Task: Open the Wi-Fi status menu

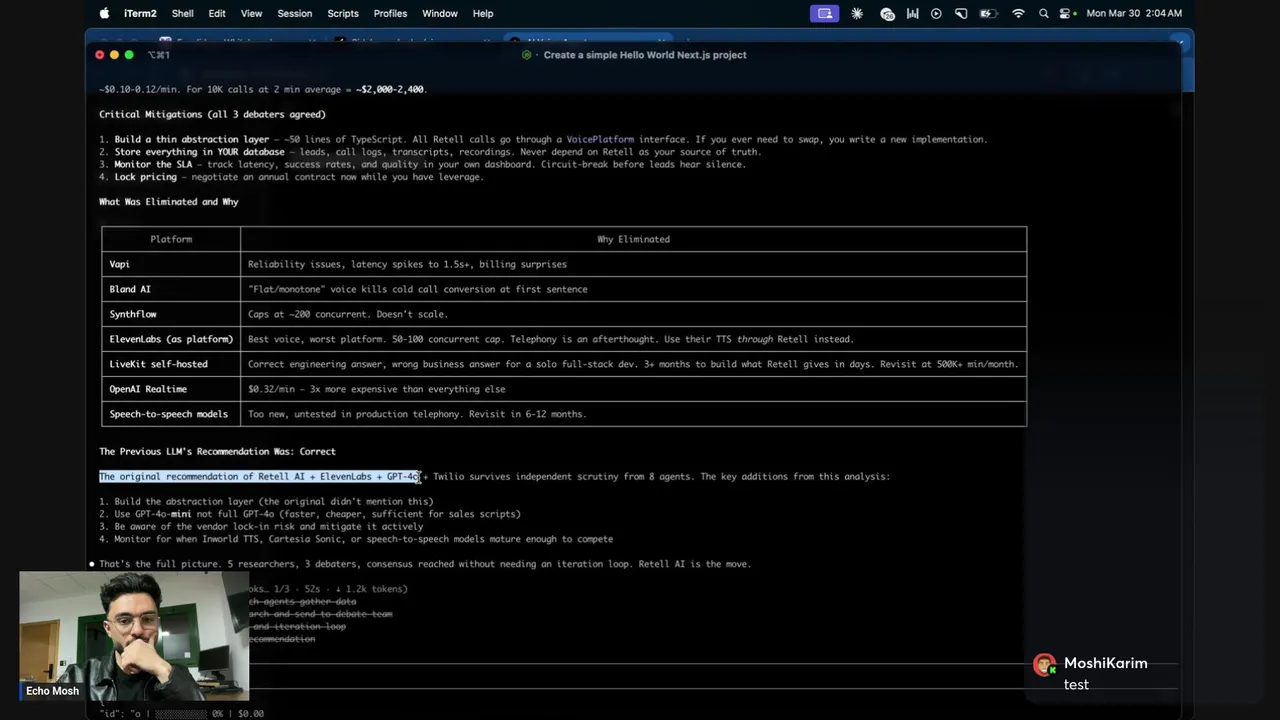Action: point(1018,13)
